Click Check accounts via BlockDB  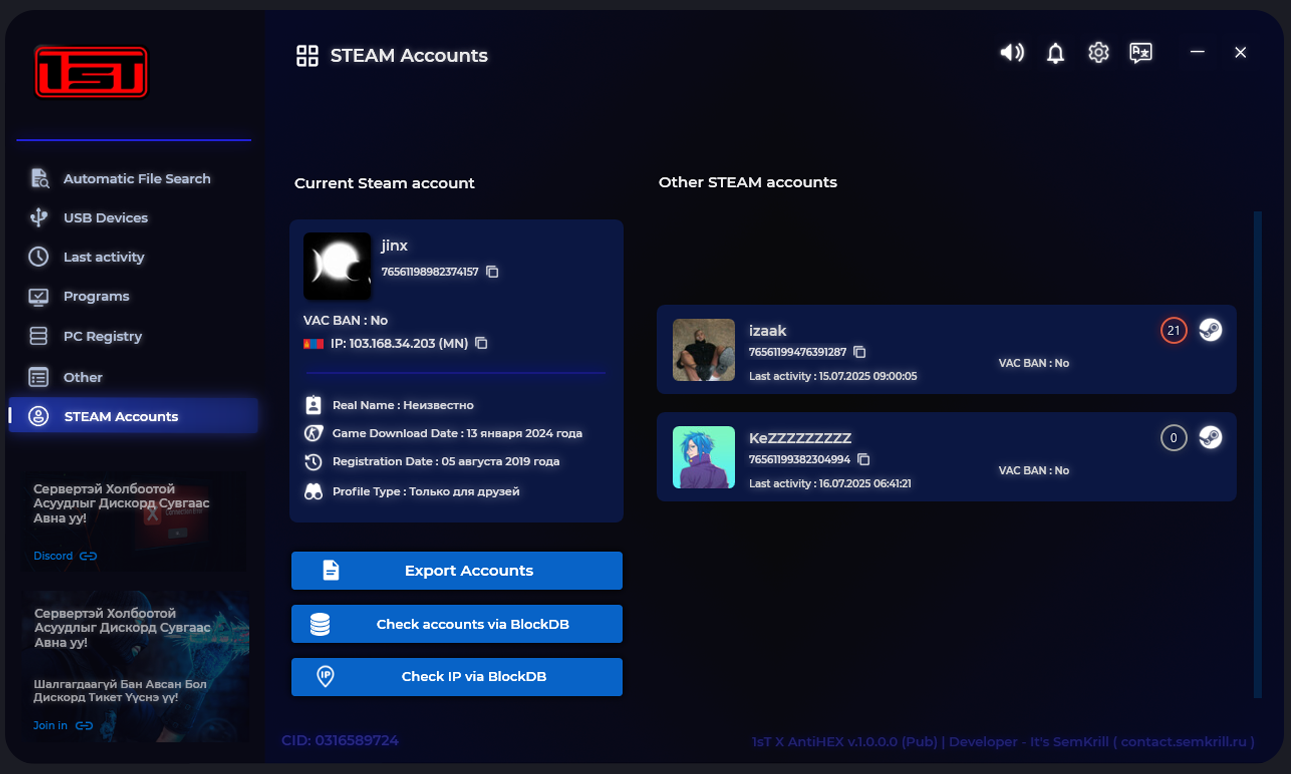tap(457, 624)
